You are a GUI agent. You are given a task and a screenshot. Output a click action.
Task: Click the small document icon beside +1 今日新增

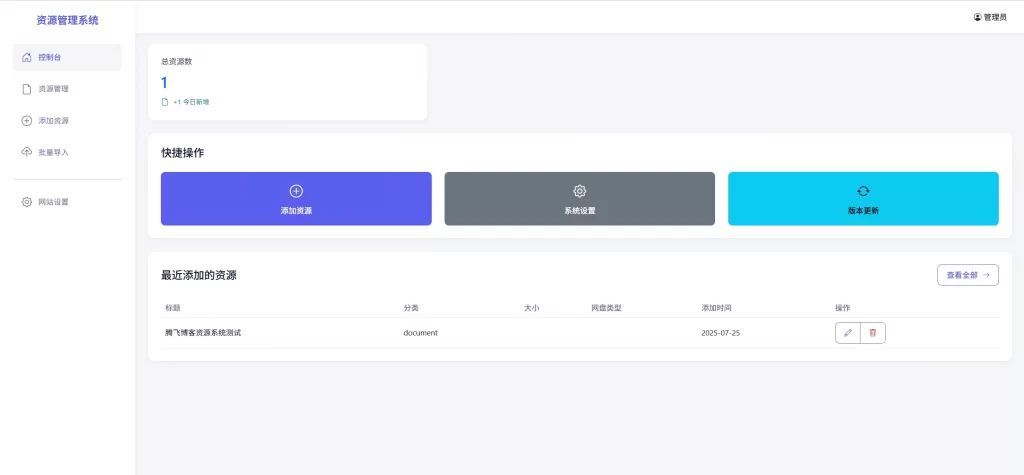(x=165, y=102)
